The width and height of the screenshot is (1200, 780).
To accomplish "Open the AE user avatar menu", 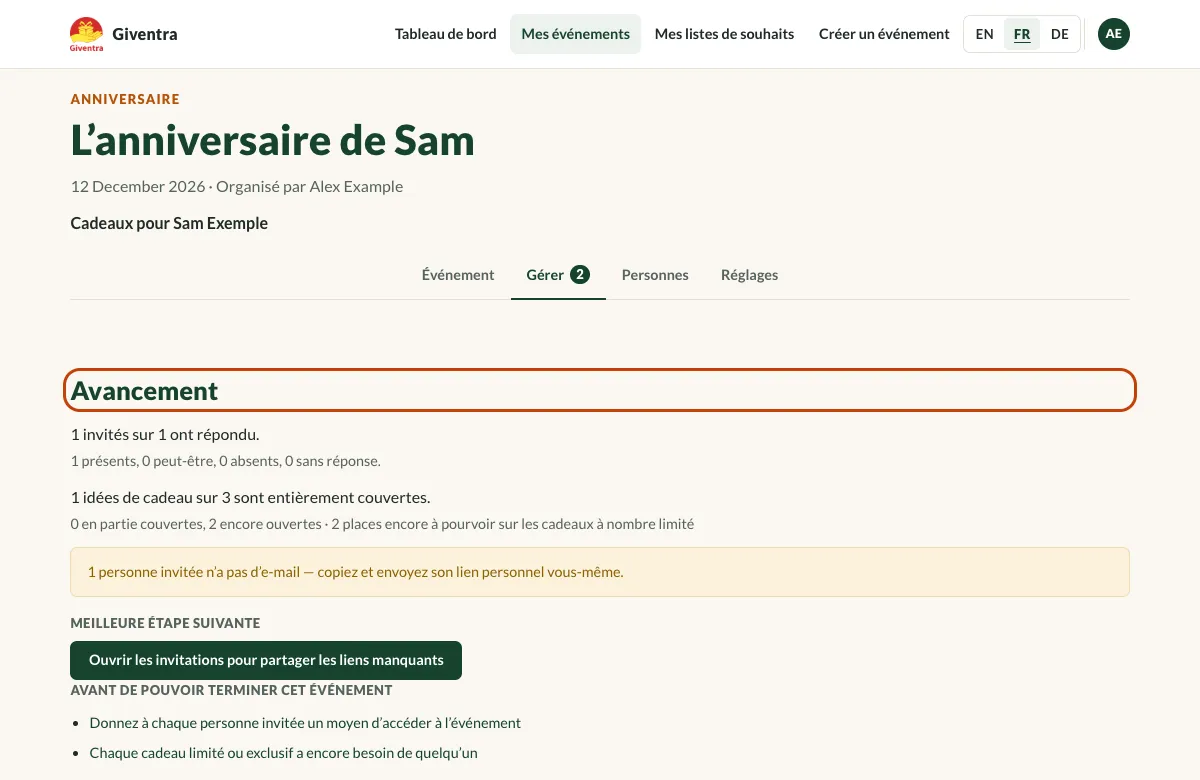I will (x=1114, y=34).
